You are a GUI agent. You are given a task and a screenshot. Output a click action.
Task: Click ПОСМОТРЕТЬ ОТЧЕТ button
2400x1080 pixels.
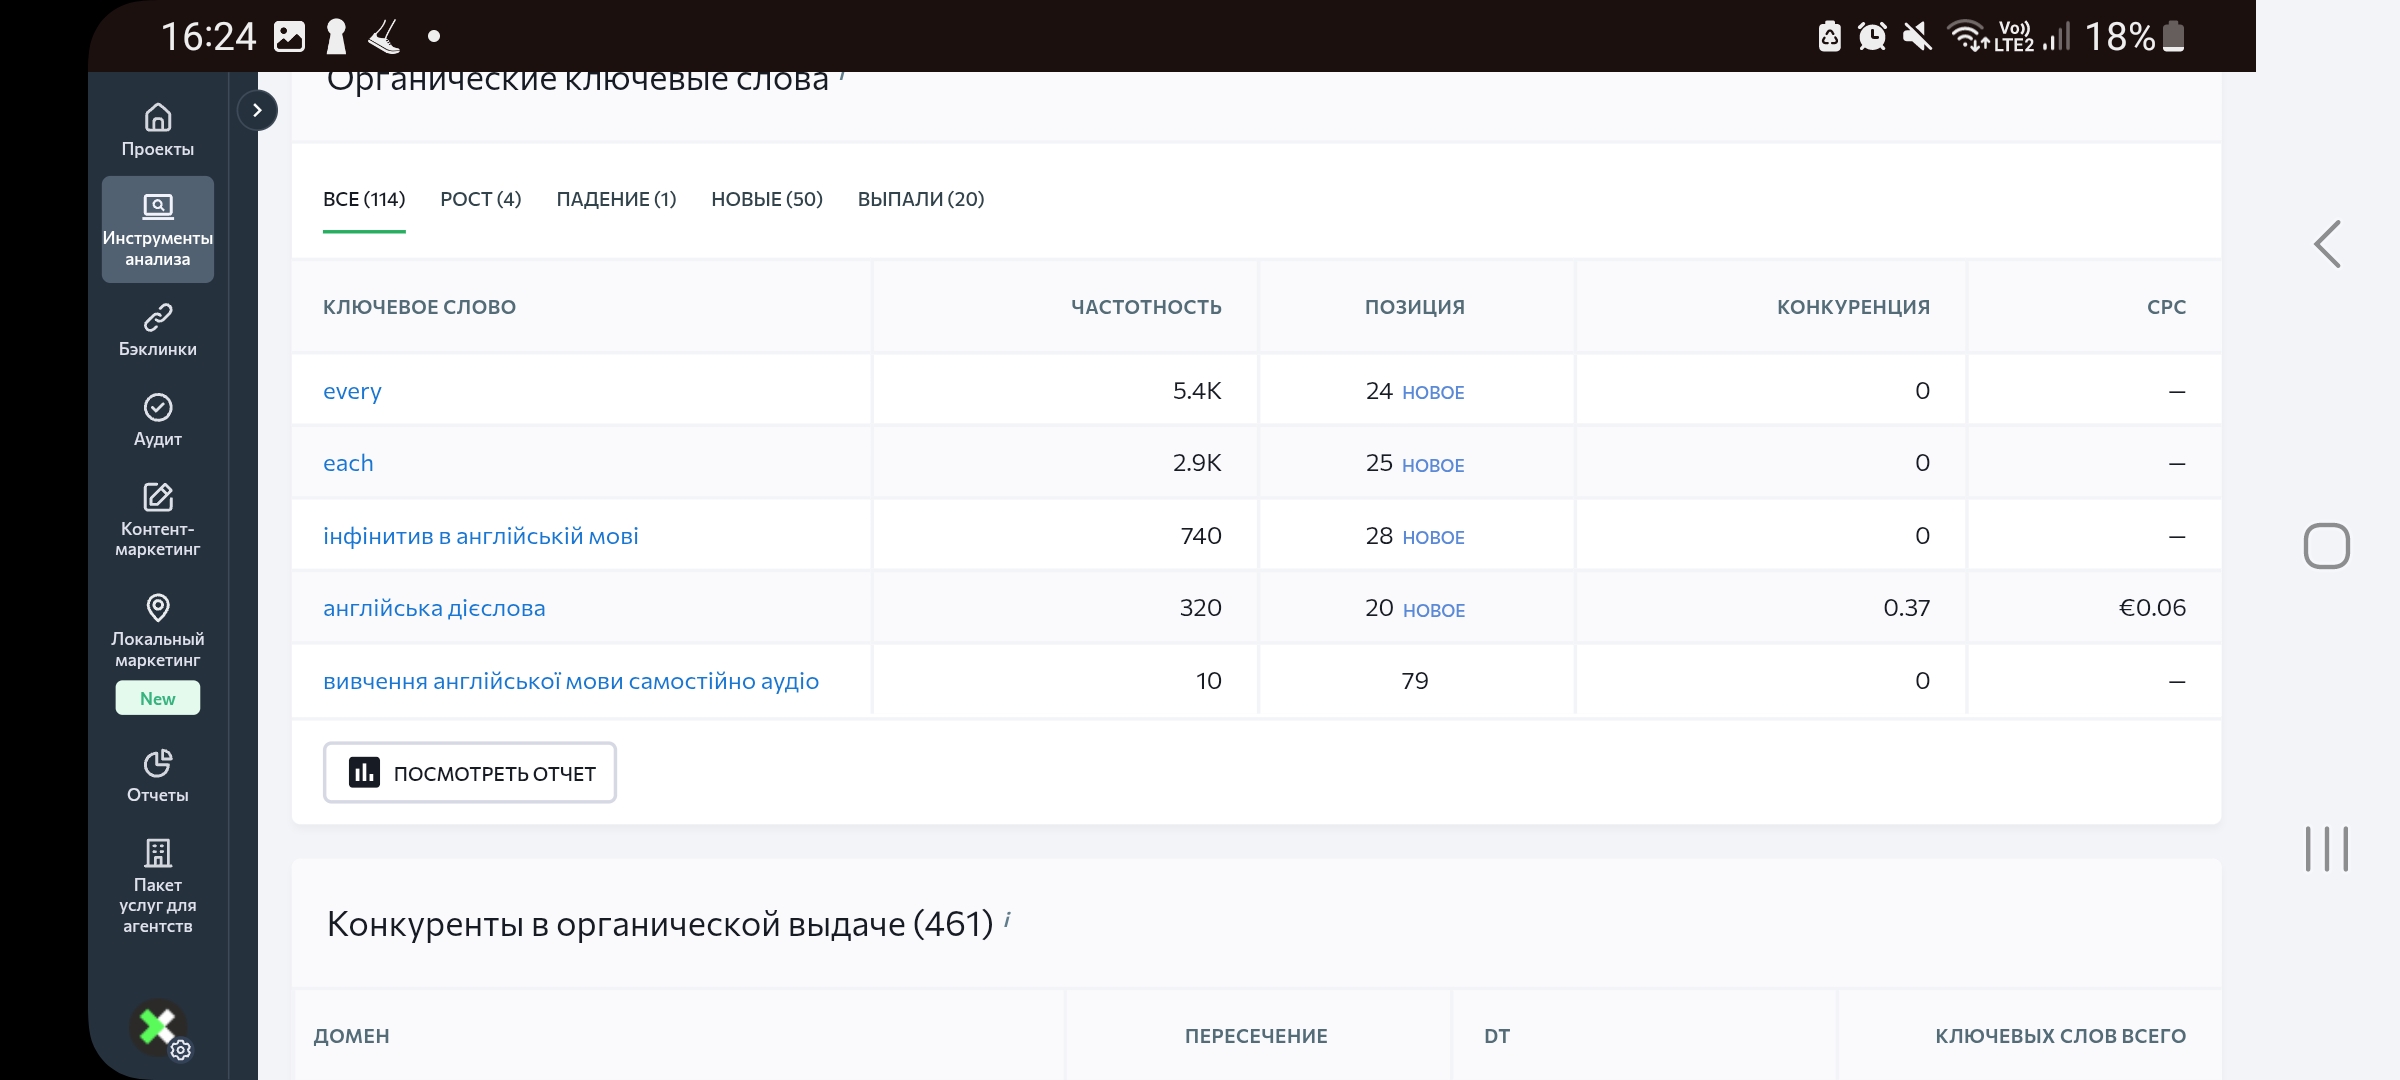click(469, 772)
